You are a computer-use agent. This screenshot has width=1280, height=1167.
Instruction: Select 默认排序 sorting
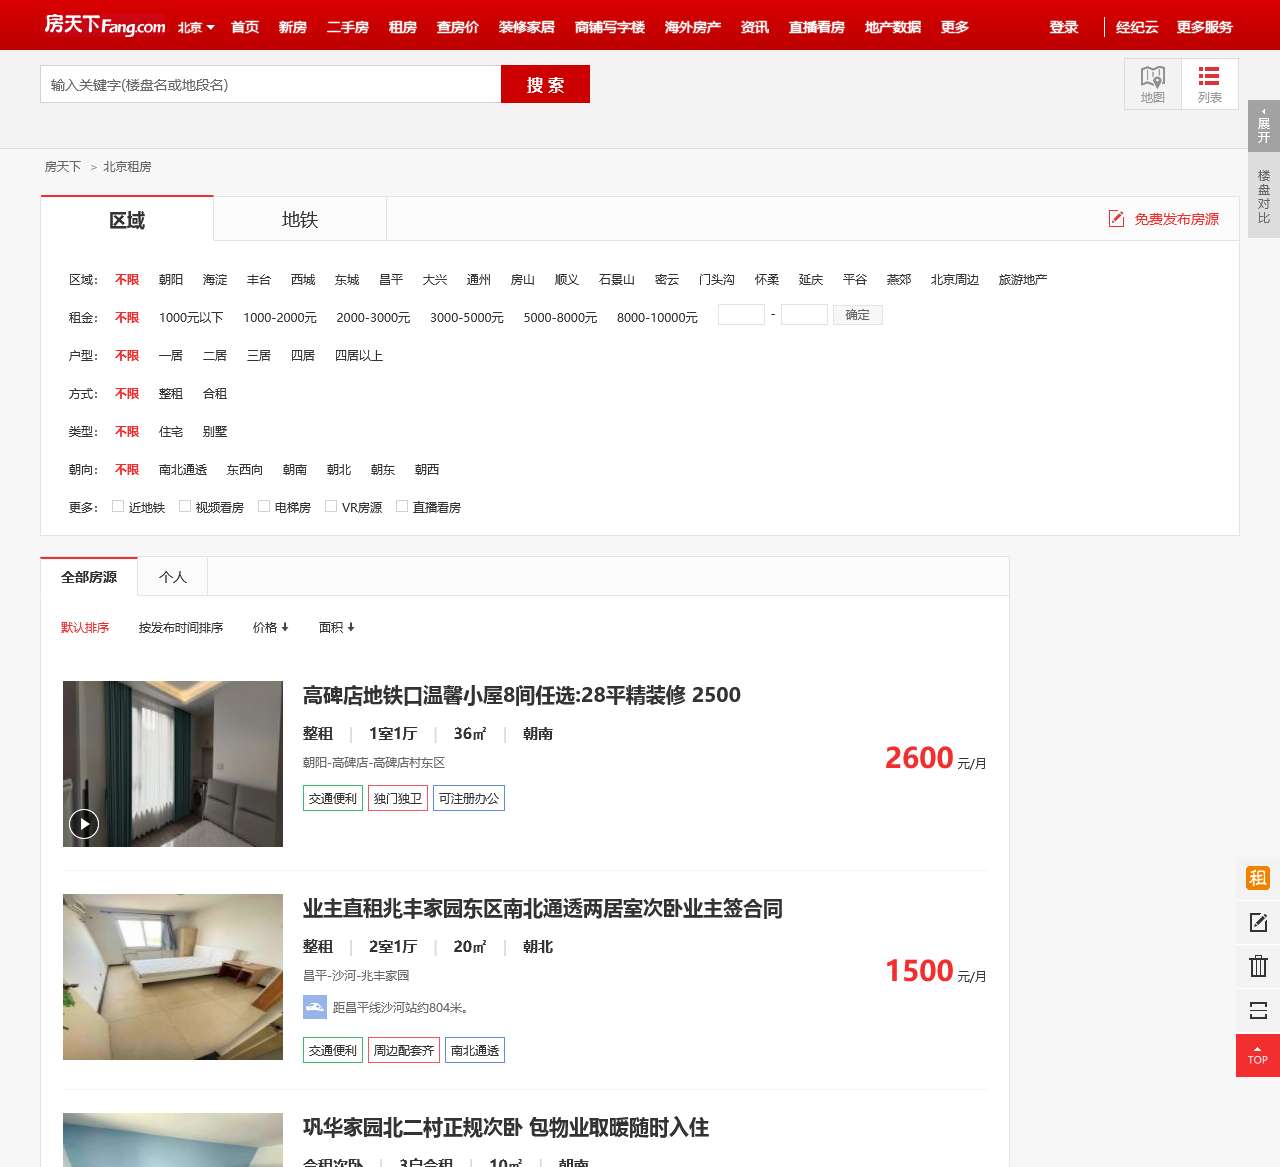[85, 627]
